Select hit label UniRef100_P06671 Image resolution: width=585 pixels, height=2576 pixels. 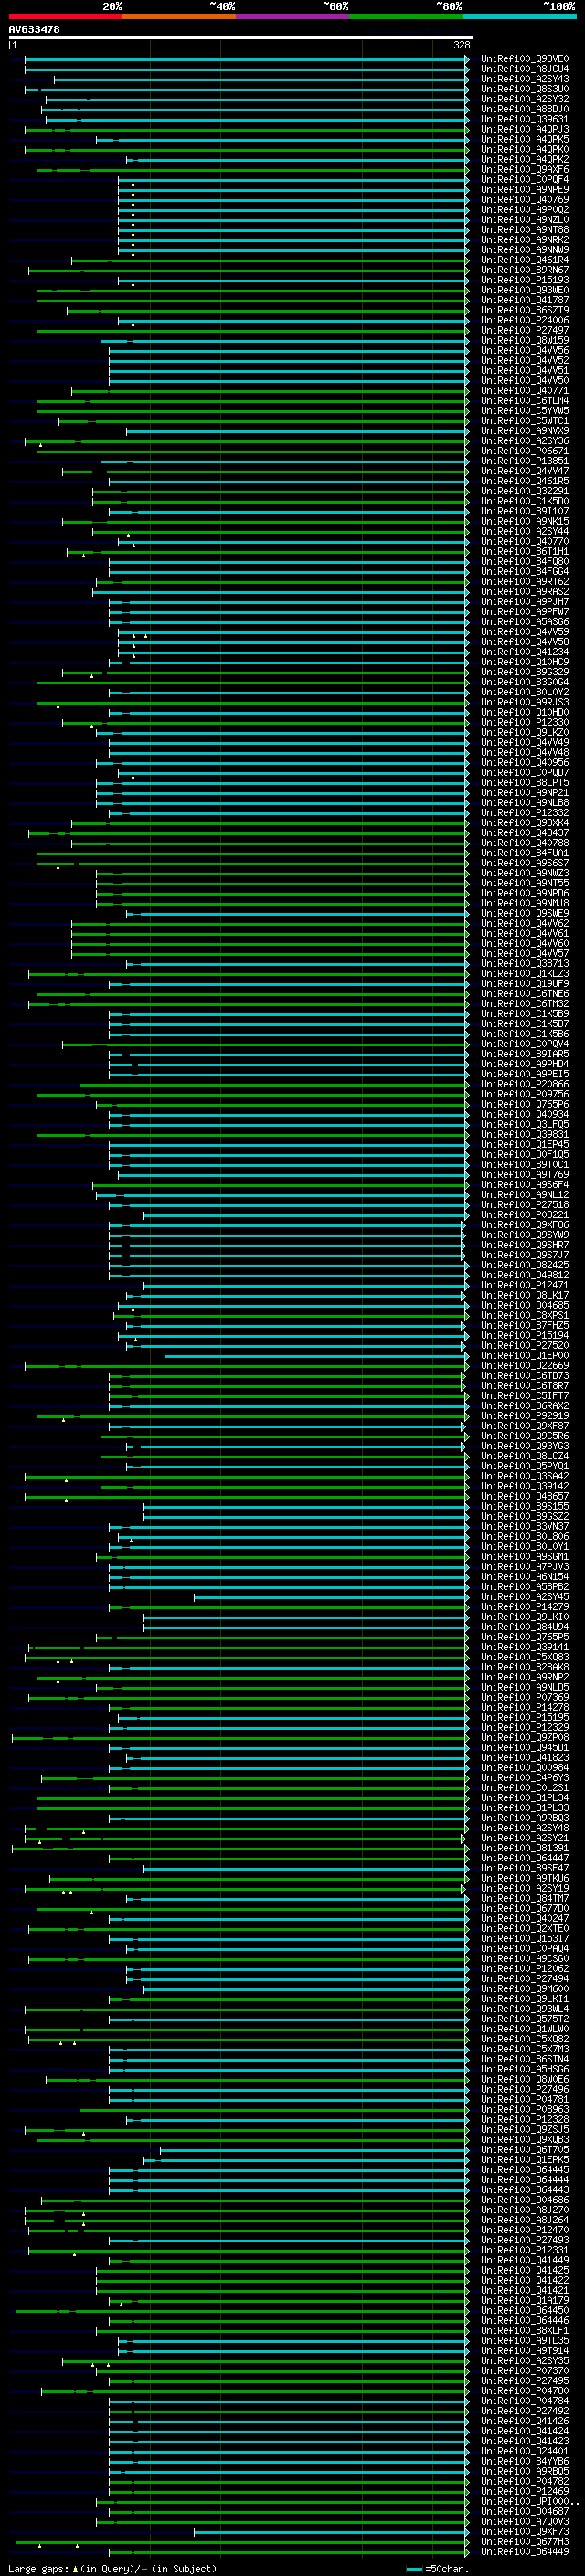click(x=525, y=451)
